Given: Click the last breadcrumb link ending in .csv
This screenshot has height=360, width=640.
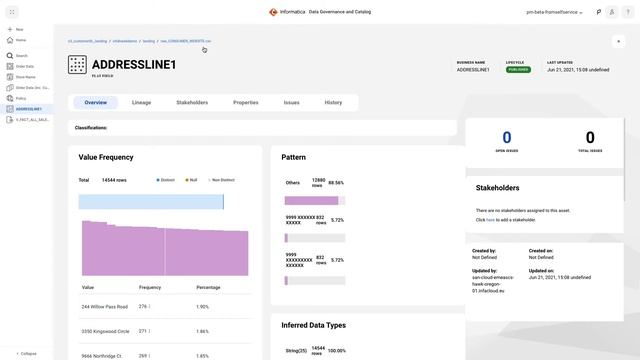Looking at the screenshot, I should point(186,41).
